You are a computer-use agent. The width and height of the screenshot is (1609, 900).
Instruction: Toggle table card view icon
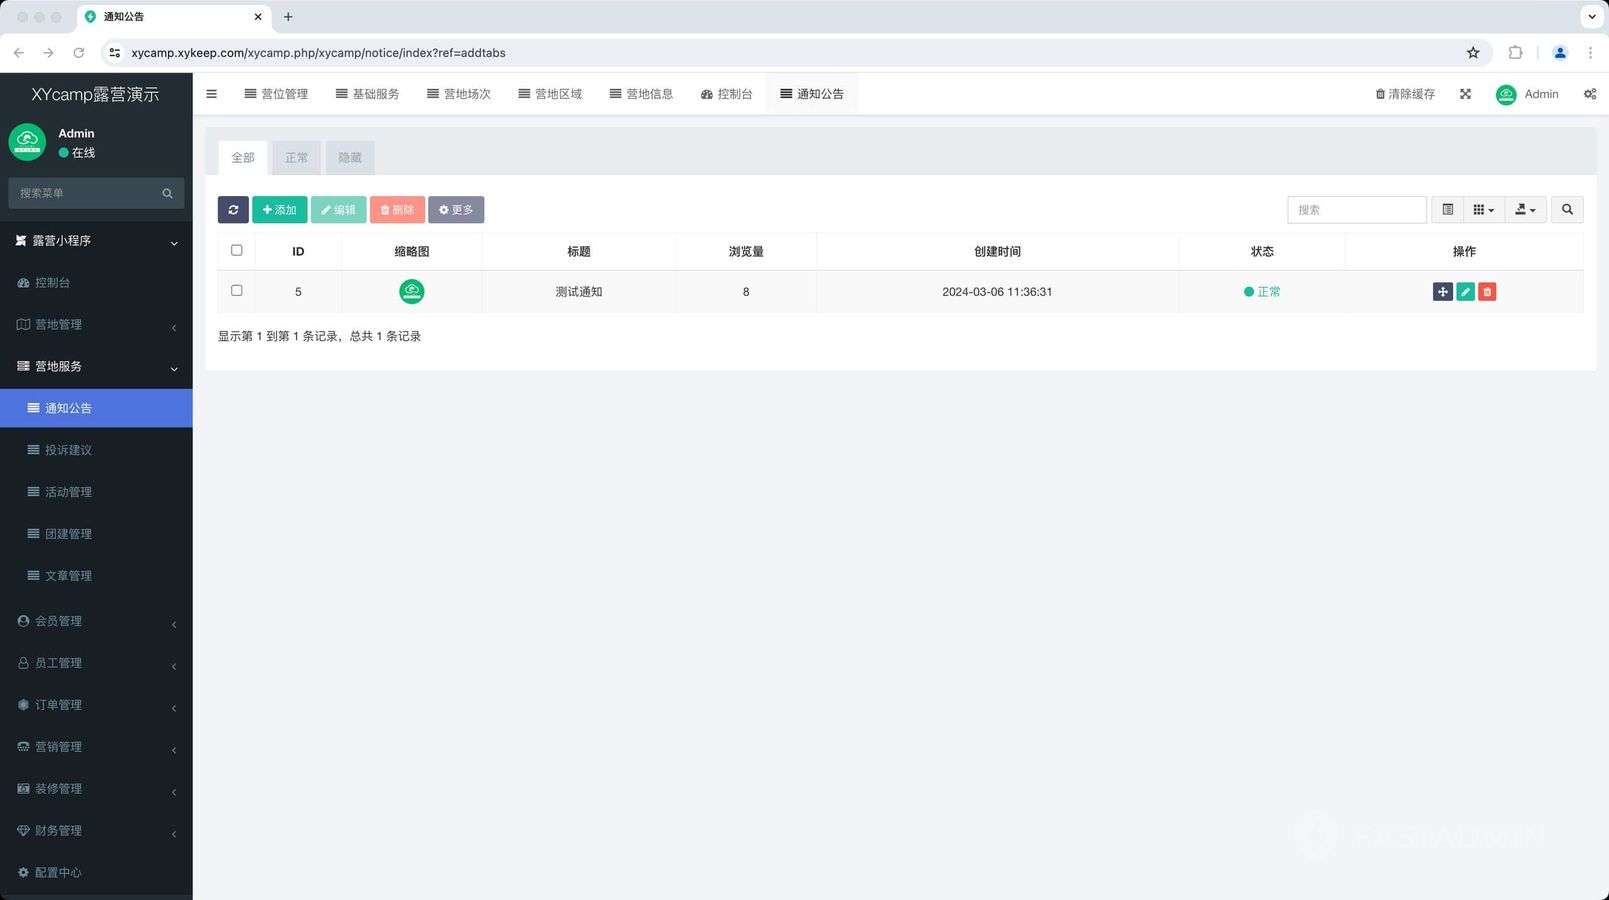(1447, 209)
